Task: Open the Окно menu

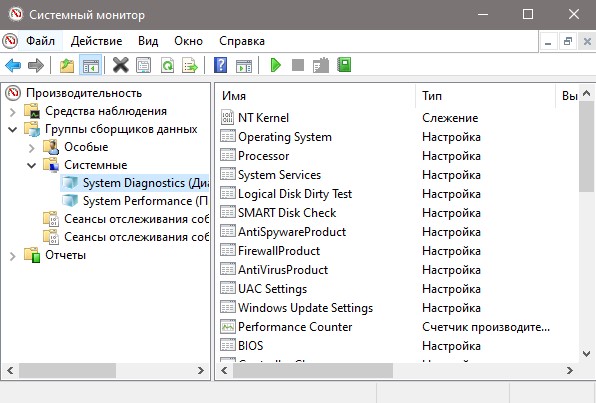Action: [188, 41]
